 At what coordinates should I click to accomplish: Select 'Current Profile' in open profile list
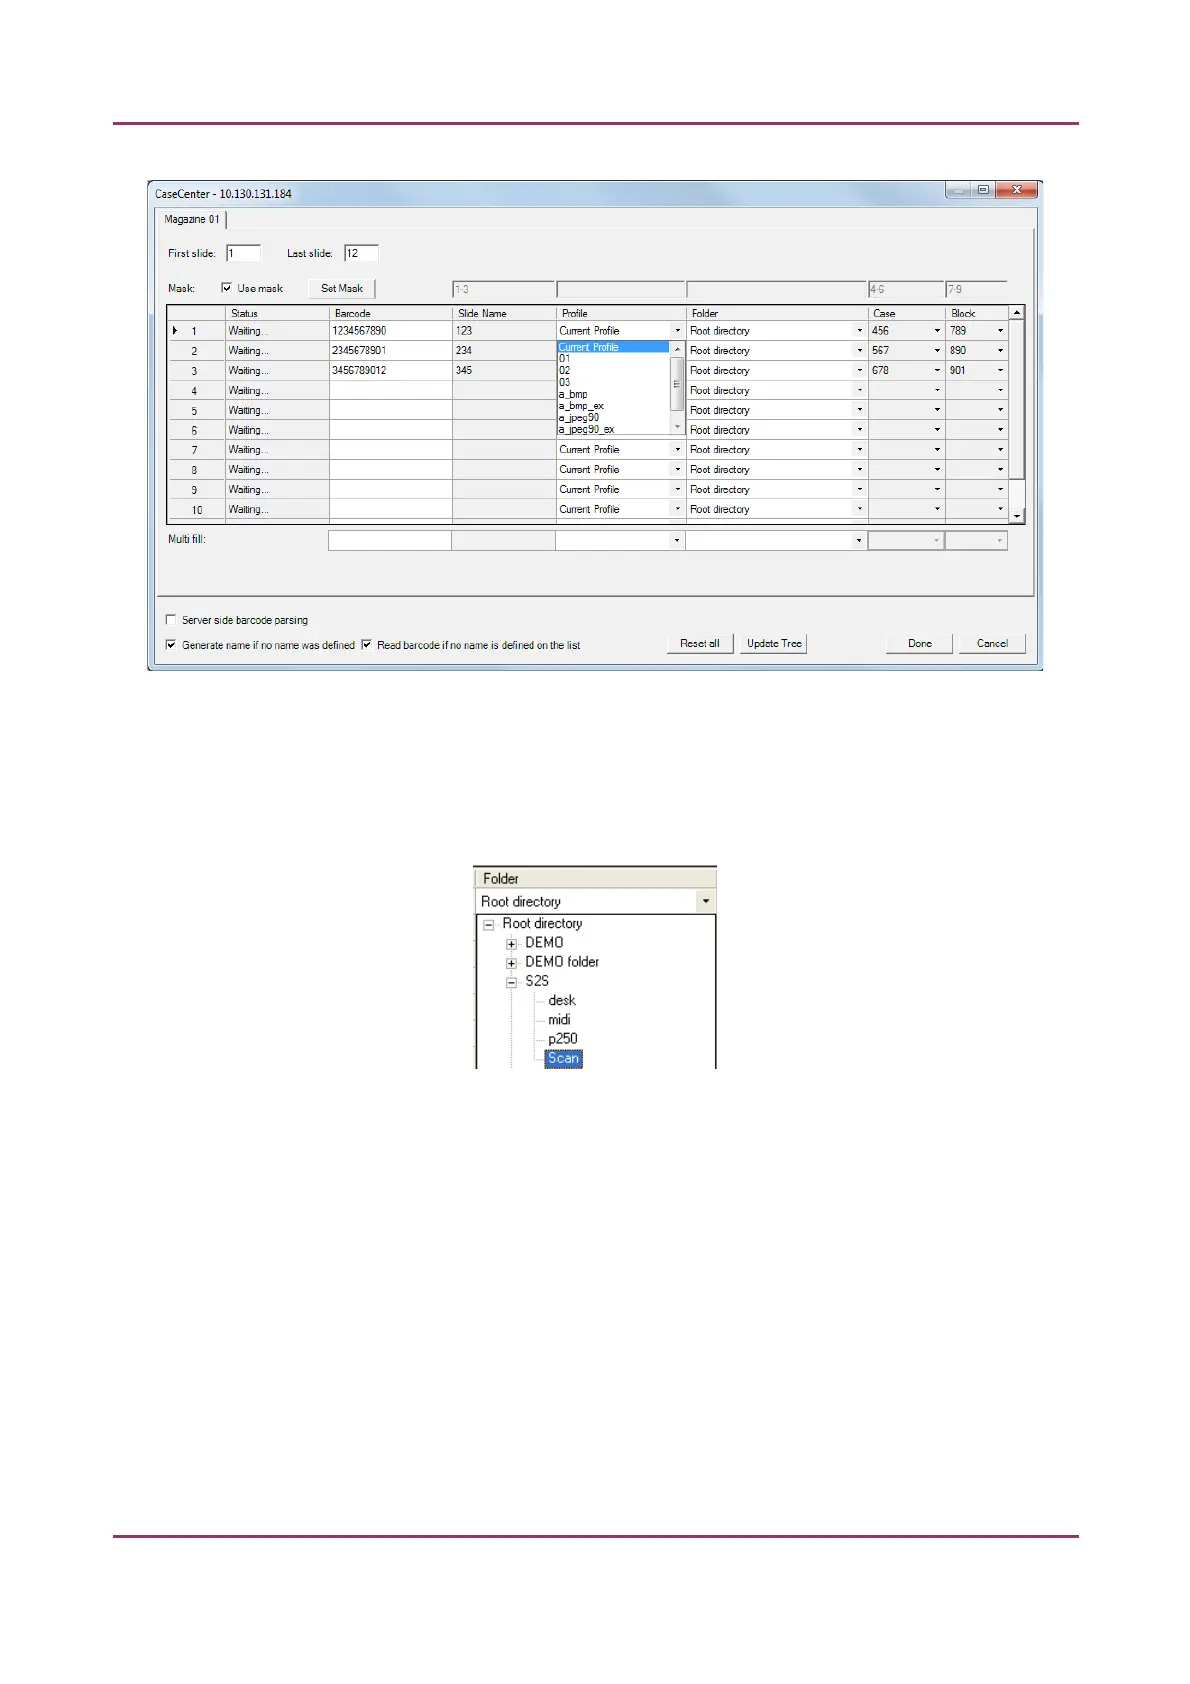point(613,347)
